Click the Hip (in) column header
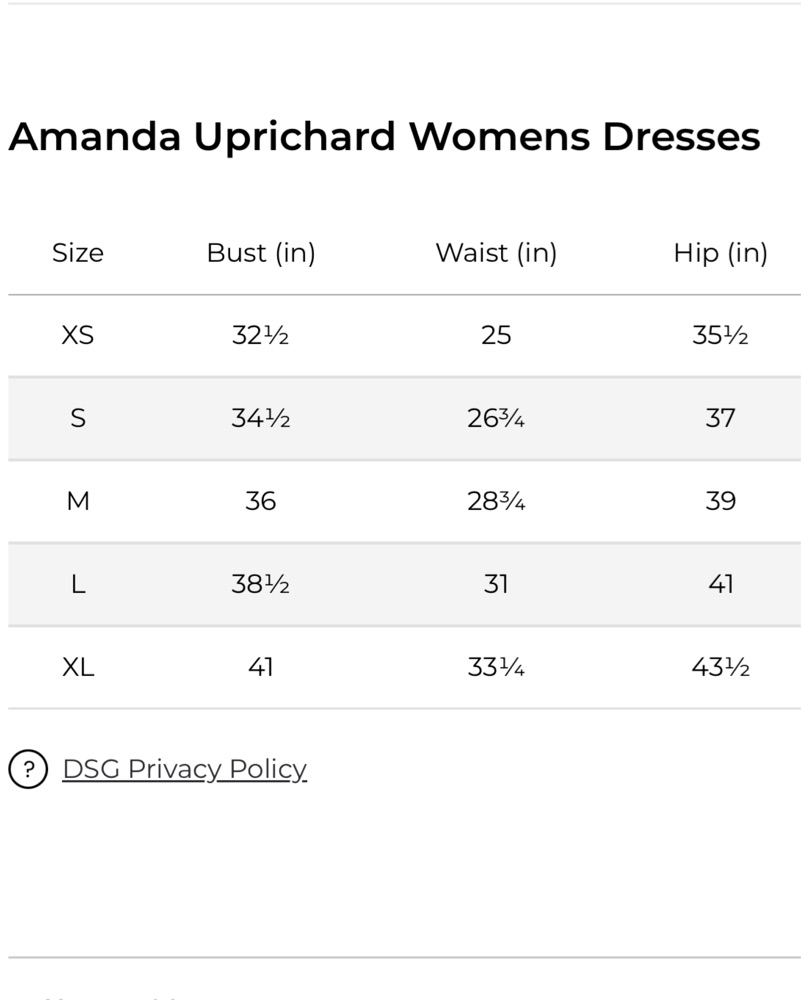The width and height of the screenshot is (801, 1000). pos(721,253)
